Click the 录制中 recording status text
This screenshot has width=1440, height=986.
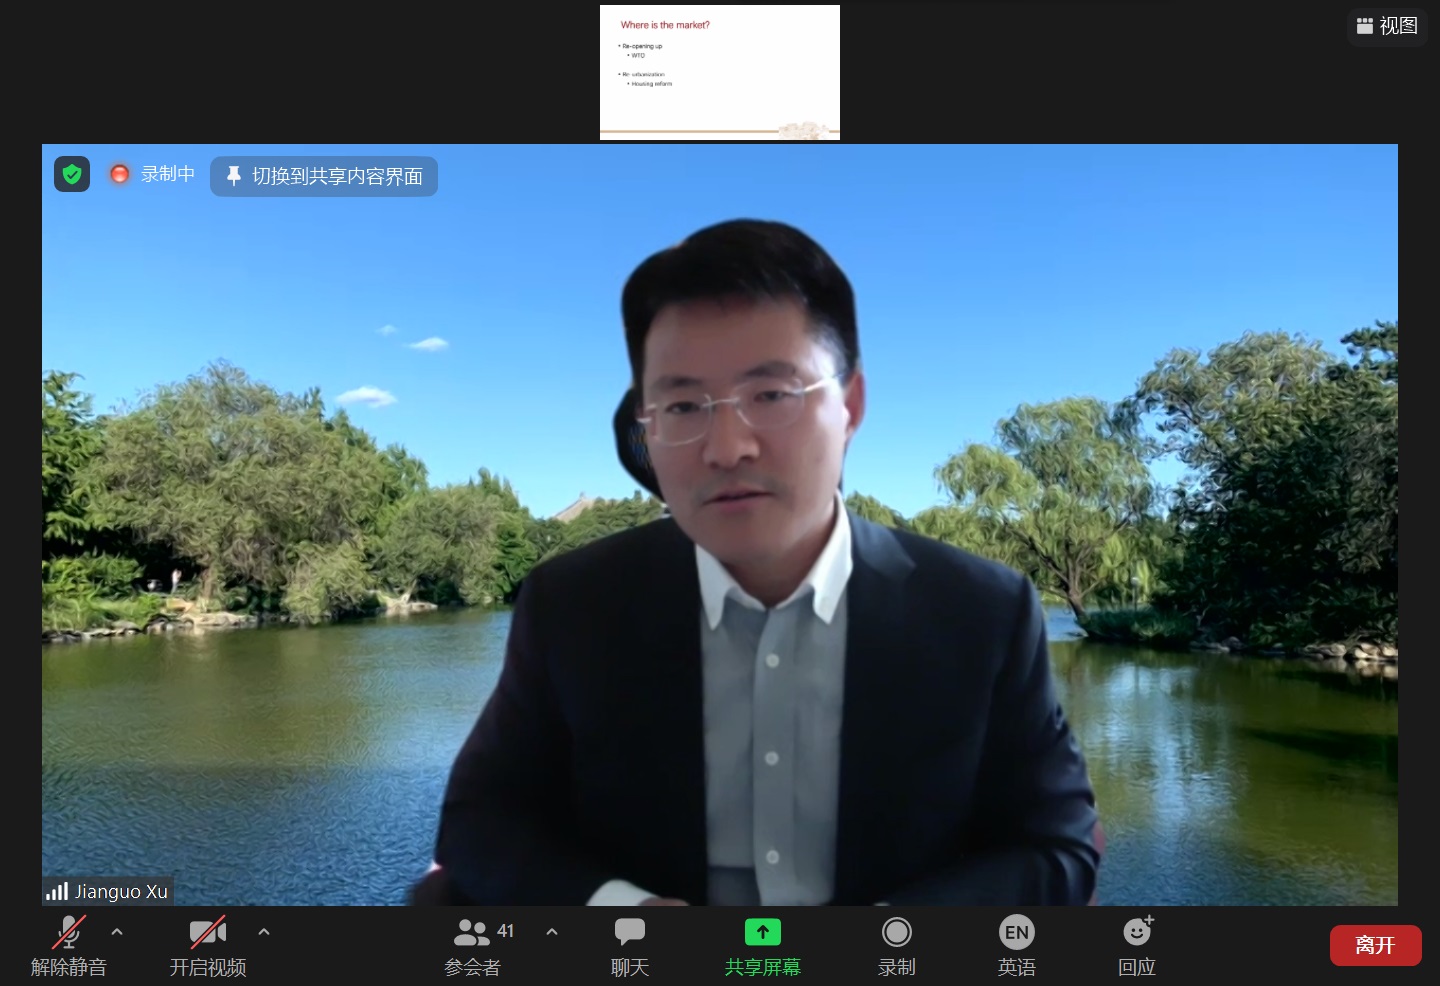tap(168, 174)
